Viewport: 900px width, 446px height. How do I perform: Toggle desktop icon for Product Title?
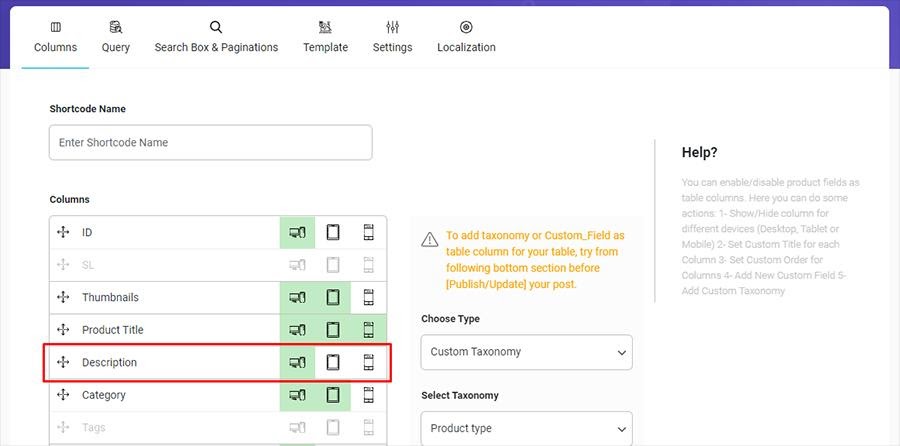297,330
